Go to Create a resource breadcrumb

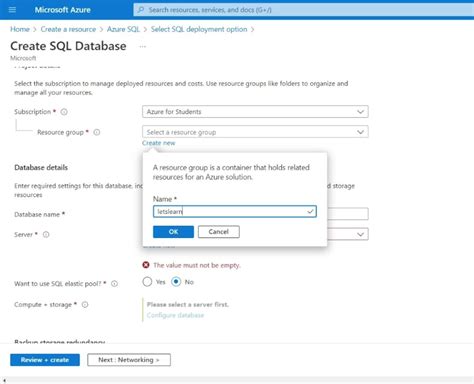tap(68, 29)
